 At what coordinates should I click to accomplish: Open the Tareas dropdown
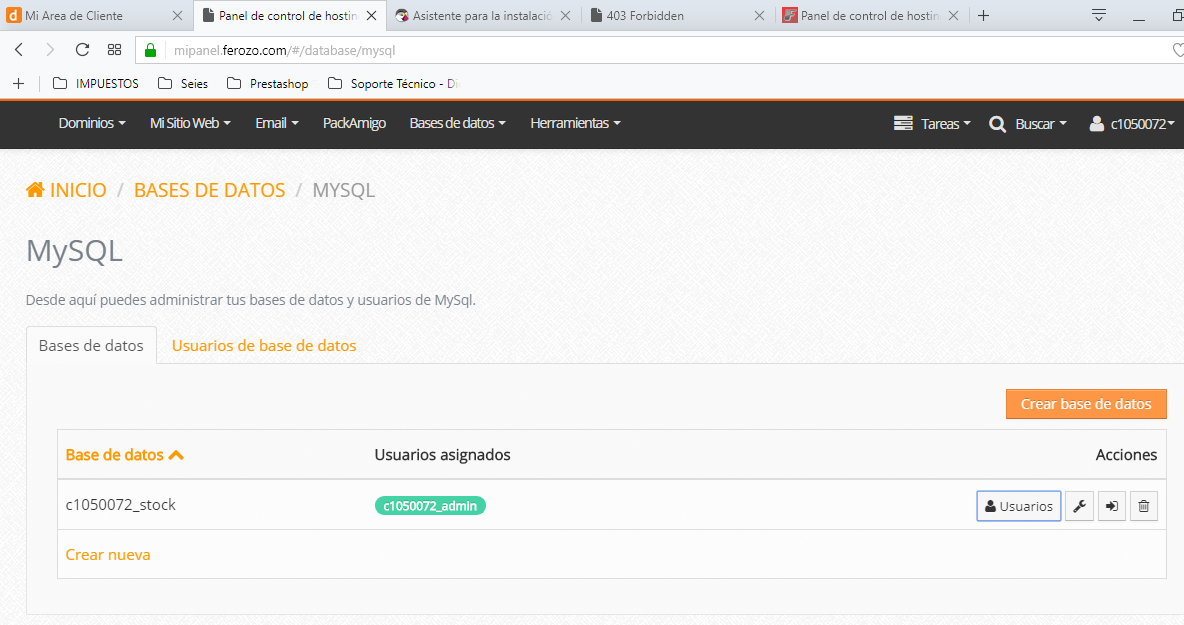(945, 124)
